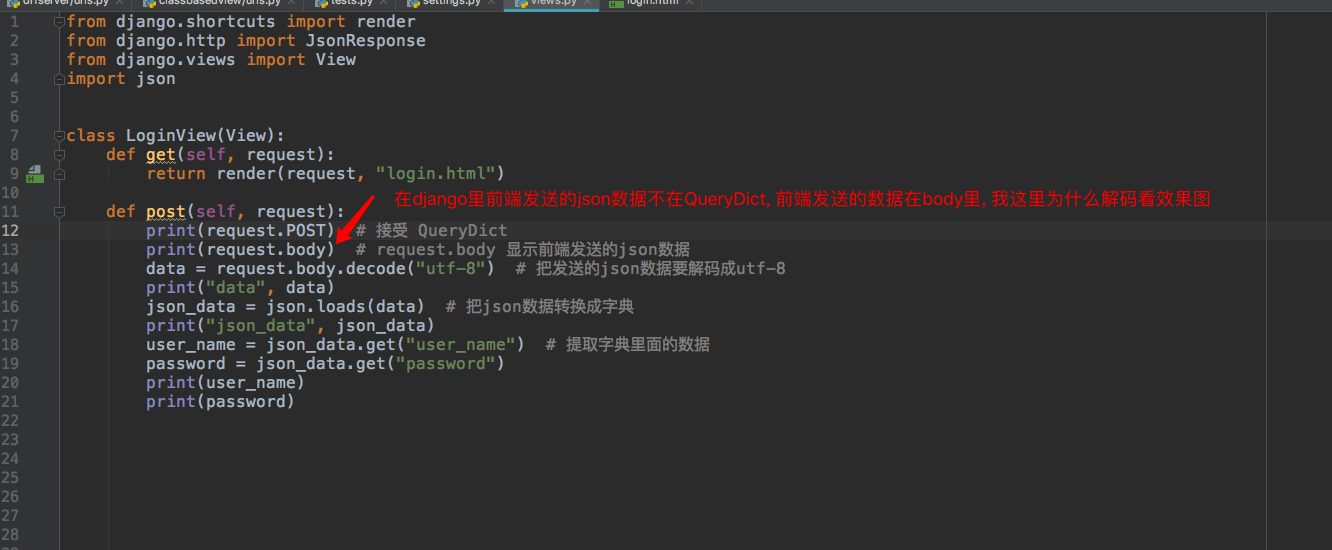Click request.body on line 13
Screen dimensions: 1332x550
pyautogui.click(x=265, y=249)
